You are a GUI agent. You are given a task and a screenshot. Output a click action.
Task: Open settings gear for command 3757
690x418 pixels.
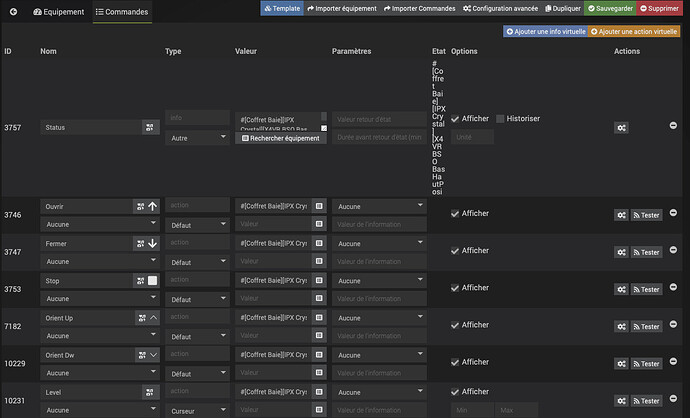(x=621, y=128)
